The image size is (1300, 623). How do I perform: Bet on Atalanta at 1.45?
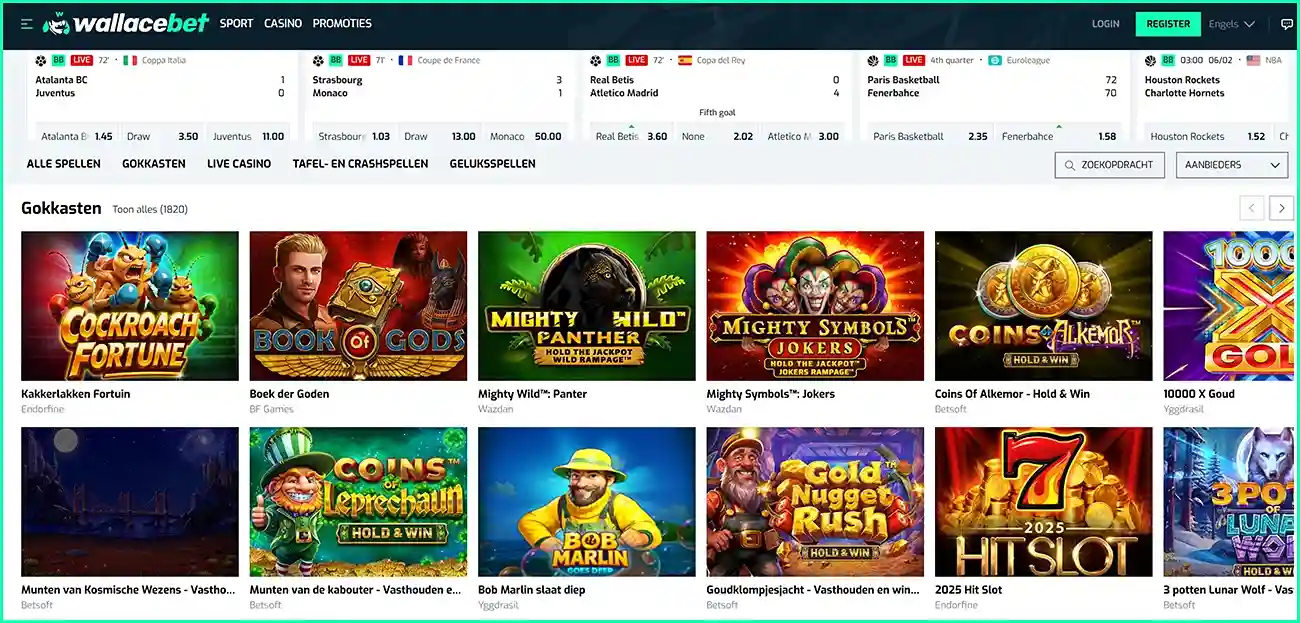78,134
